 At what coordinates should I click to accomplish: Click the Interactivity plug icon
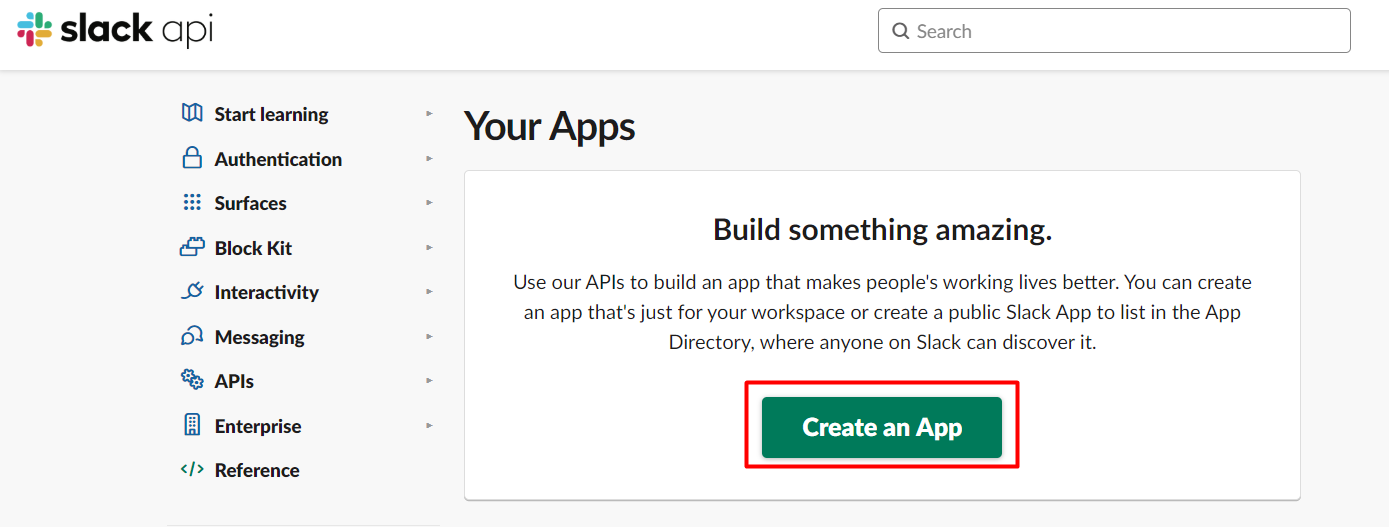coord(192,292)
